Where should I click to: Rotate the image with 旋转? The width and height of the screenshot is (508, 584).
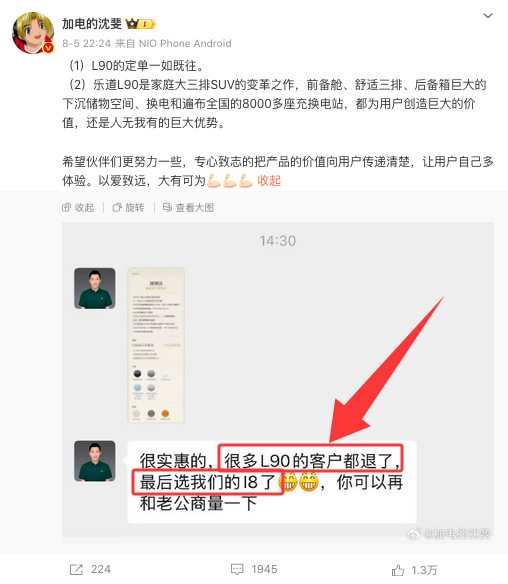(128, 207)
